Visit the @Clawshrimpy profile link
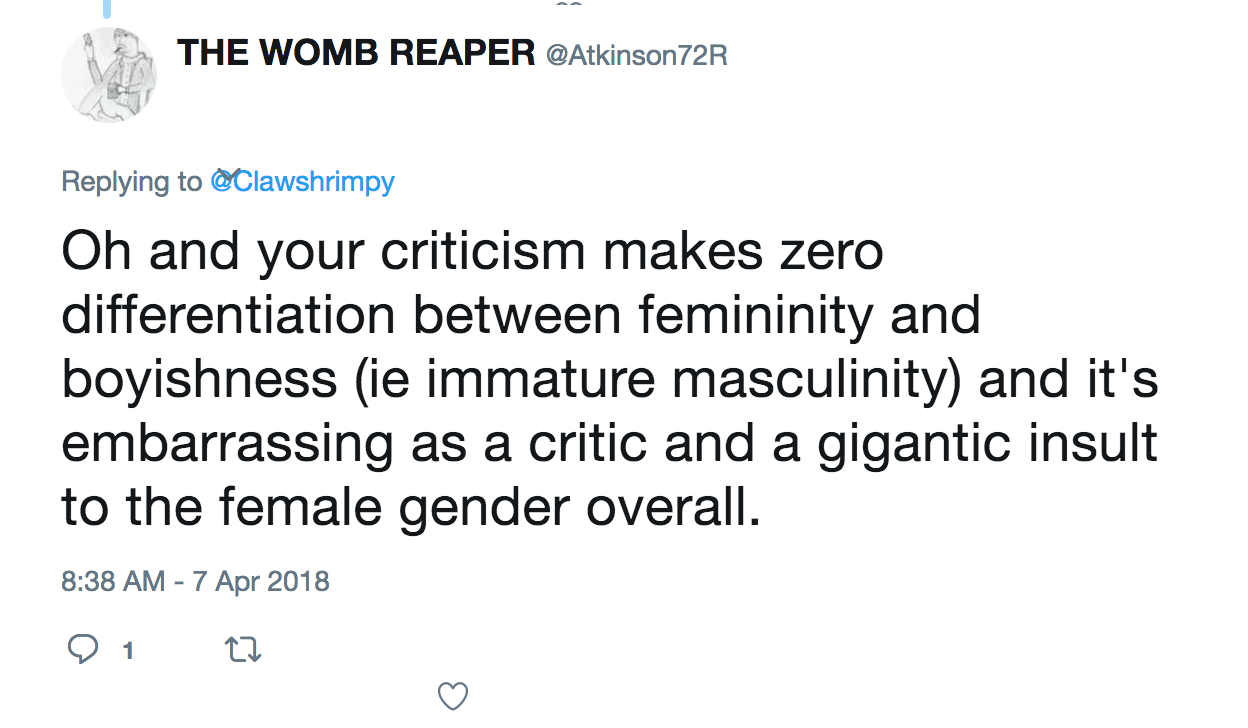Viewport: 1248px width, 728px height. click(x=303, y=182)
